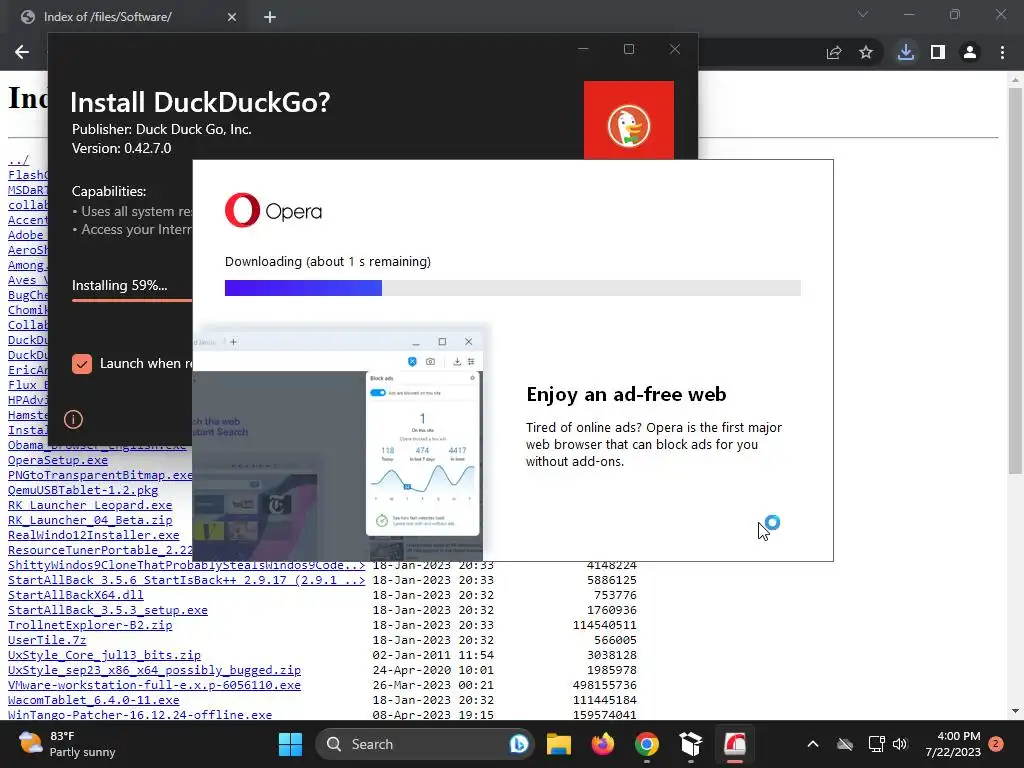This screenshot has width=1024, height=768.
Task: Open StartAllBack_3.5.6 StartIsBack++ link
Action: [186, 580]
